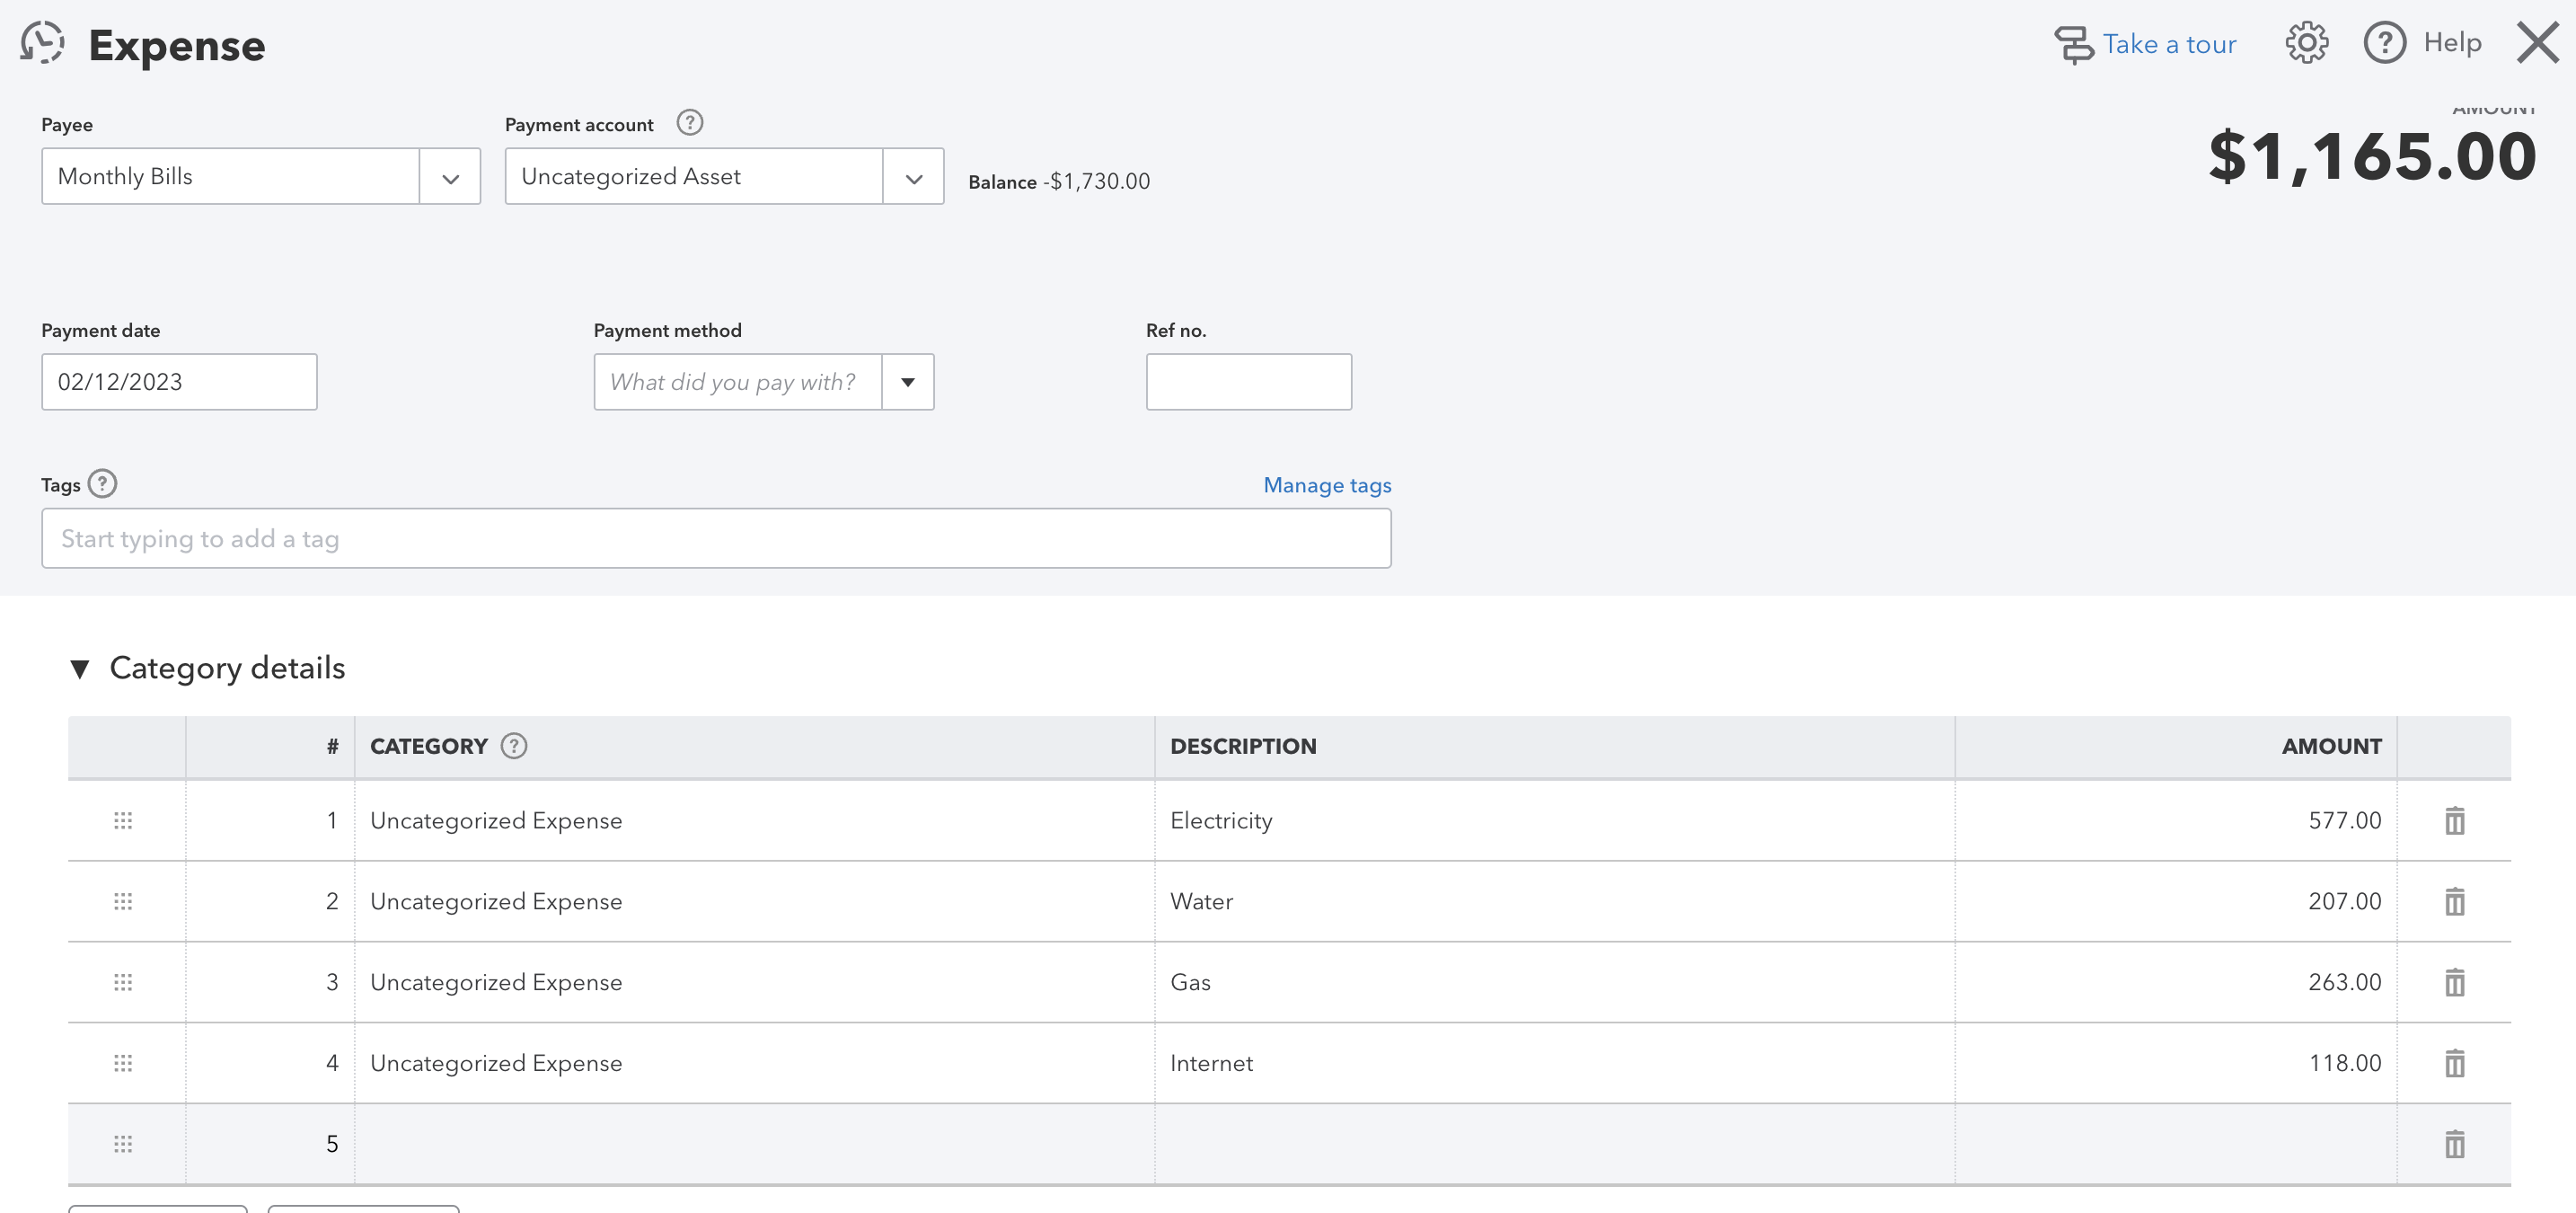Click the Category column help icon

click(x=513, y=746)
